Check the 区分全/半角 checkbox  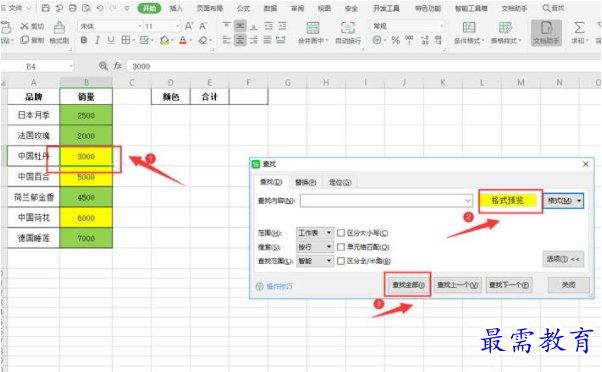pyautogui.click(x=341, y=261)
